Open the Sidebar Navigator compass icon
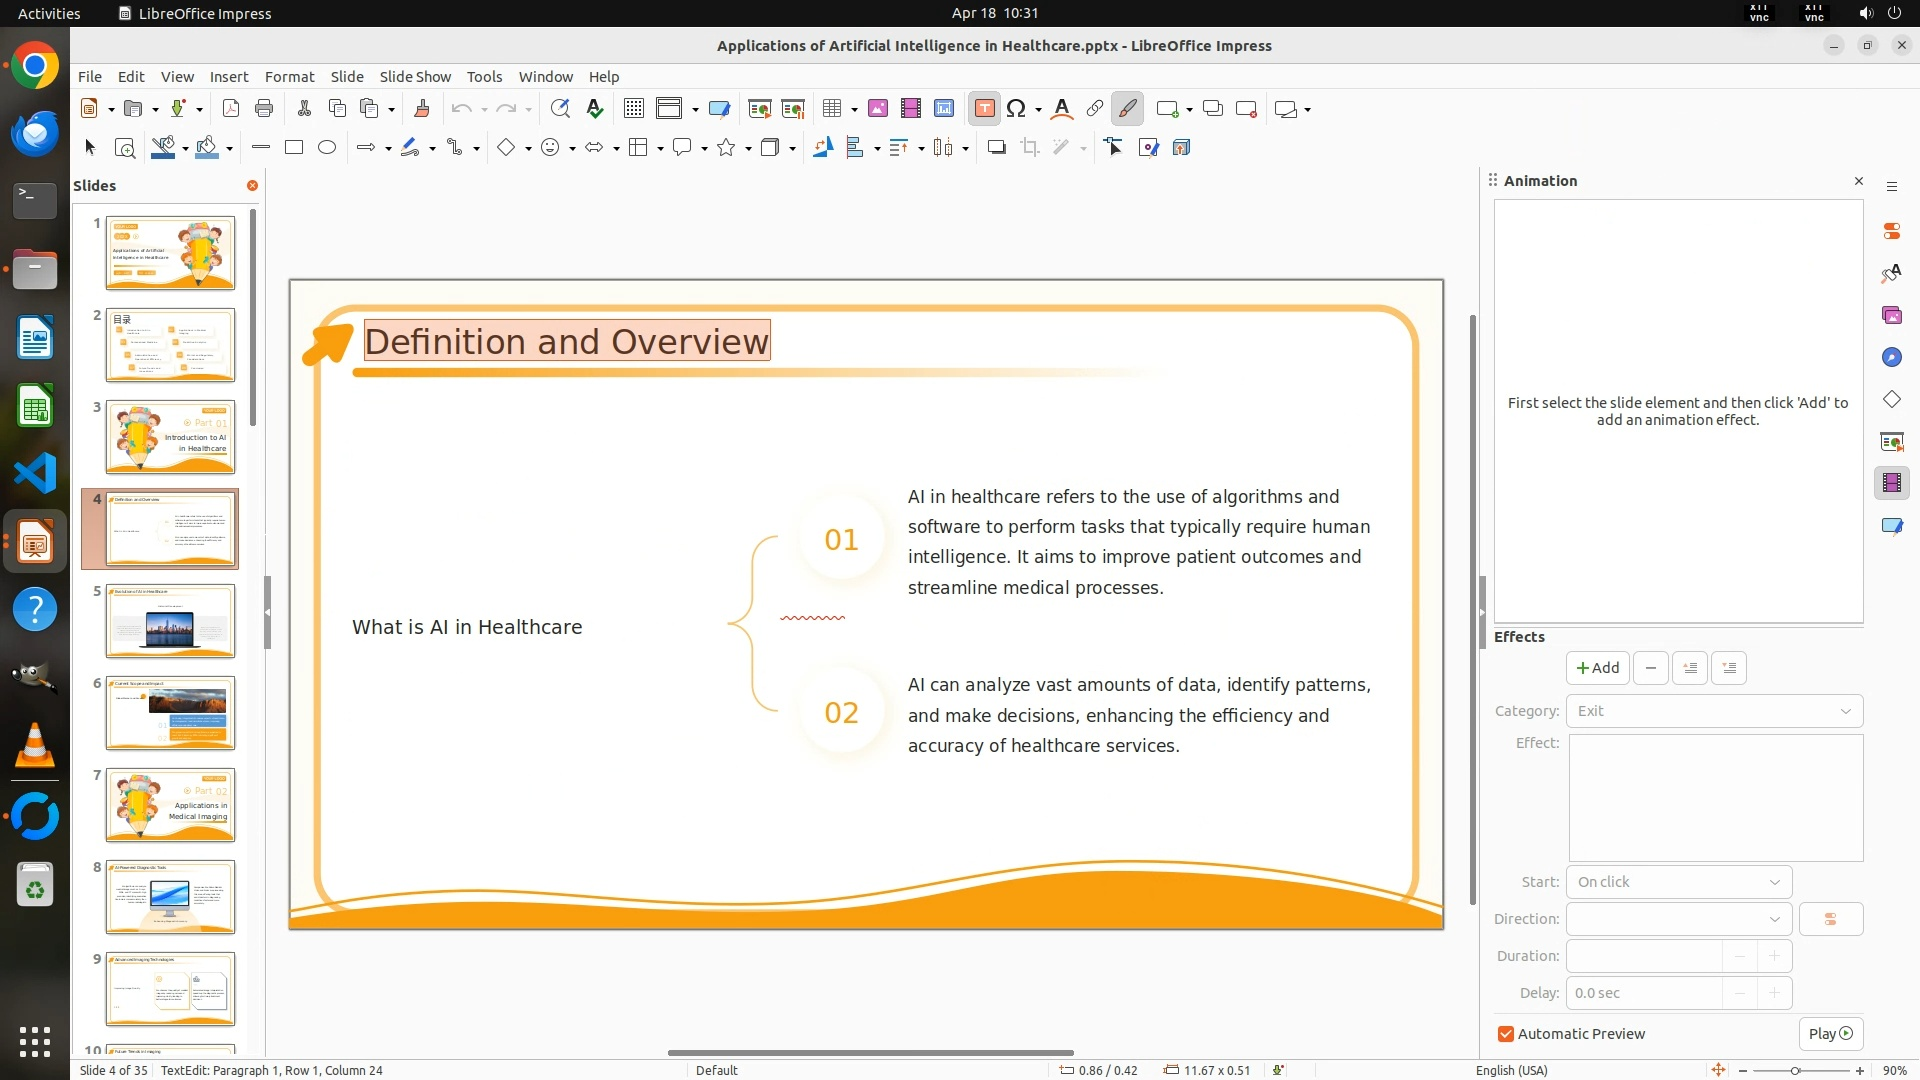The height and width of the screenshot is (1080, 1920). [x=1891, y=358]
